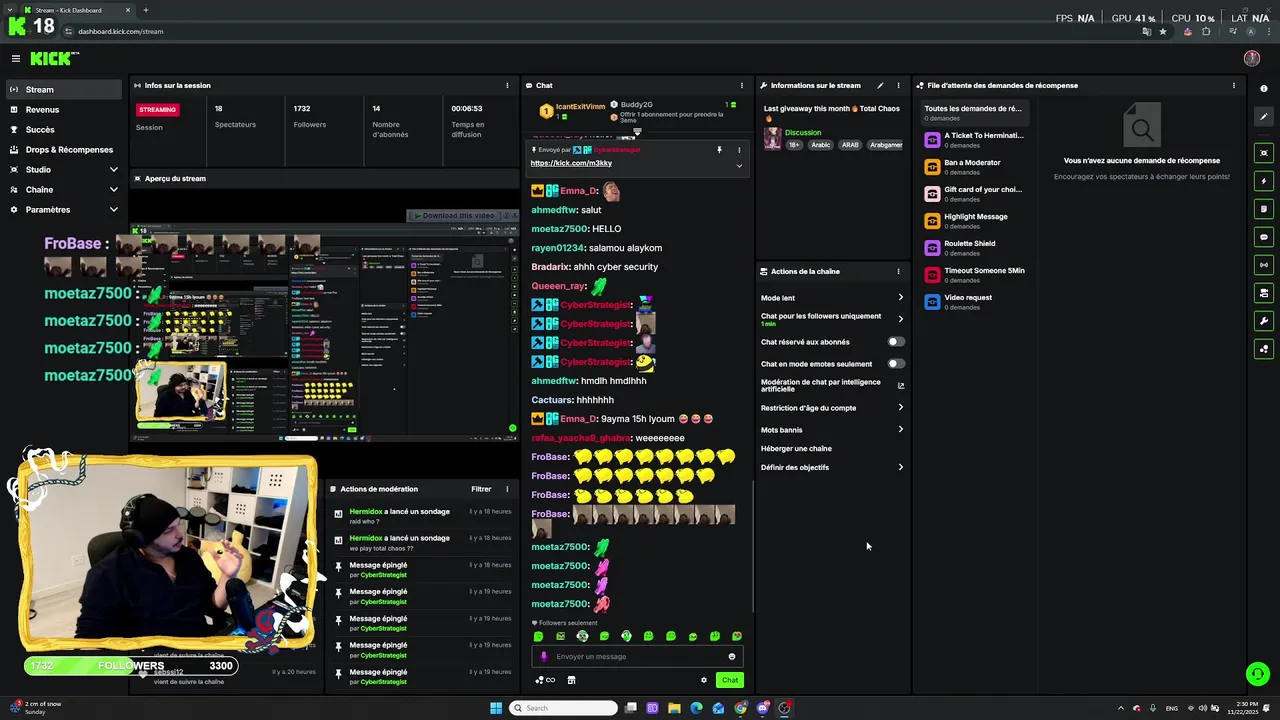The width and height of the screenshot is (1280, 720).
Task: Click the speech bubble icon in right sidebar
Action: click(x=1264, y=237)
